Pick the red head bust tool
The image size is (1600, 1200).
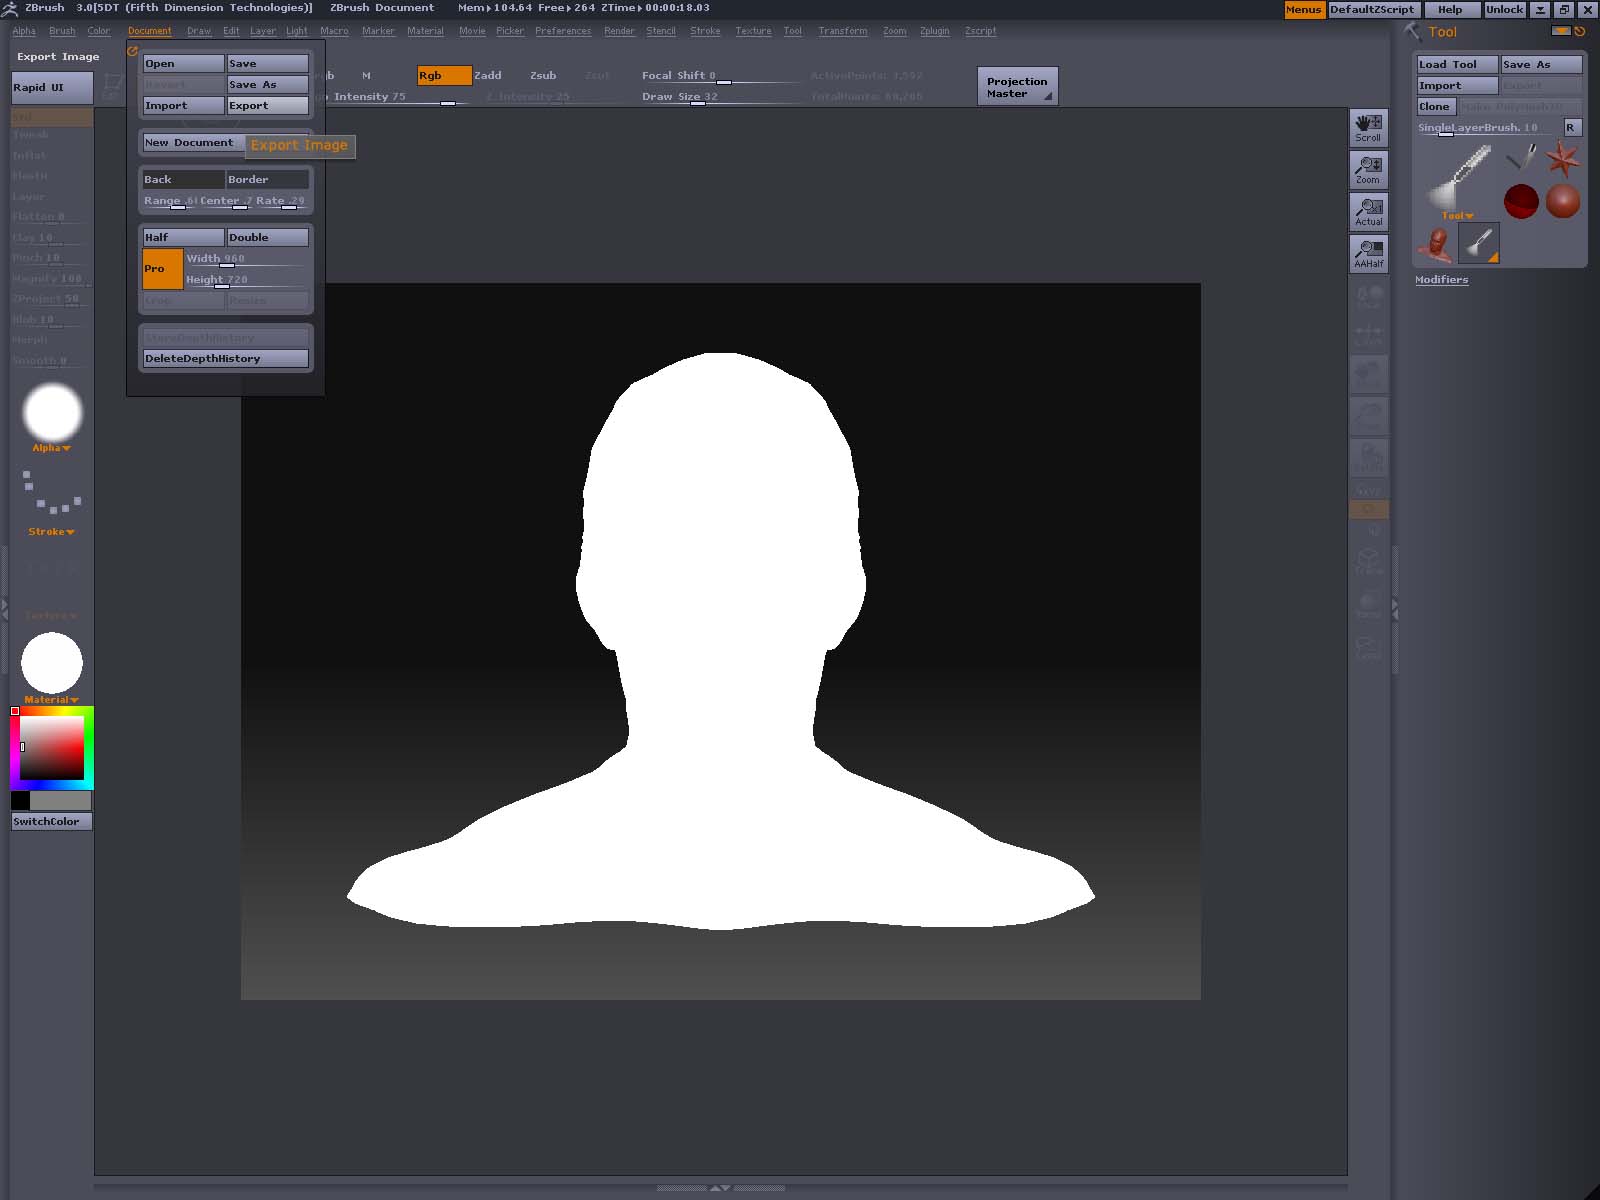tap(1436, 243)
